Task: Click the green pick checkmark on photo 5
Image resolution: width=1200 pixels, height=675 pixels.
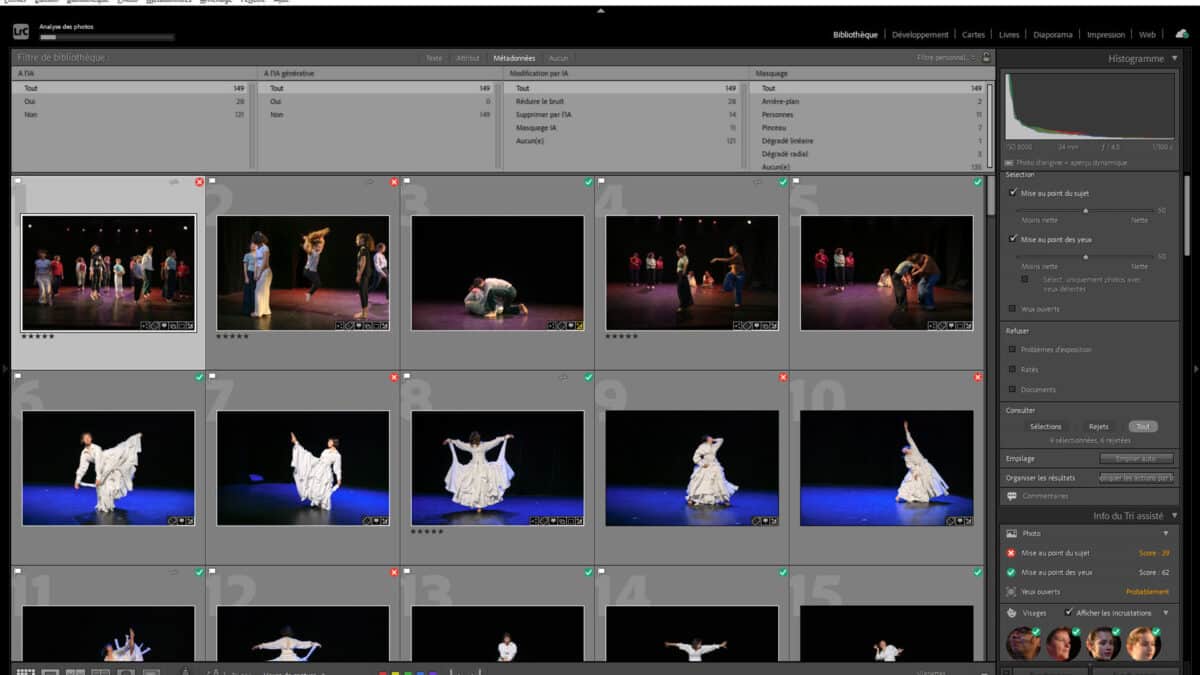Action: click(977, 182)
